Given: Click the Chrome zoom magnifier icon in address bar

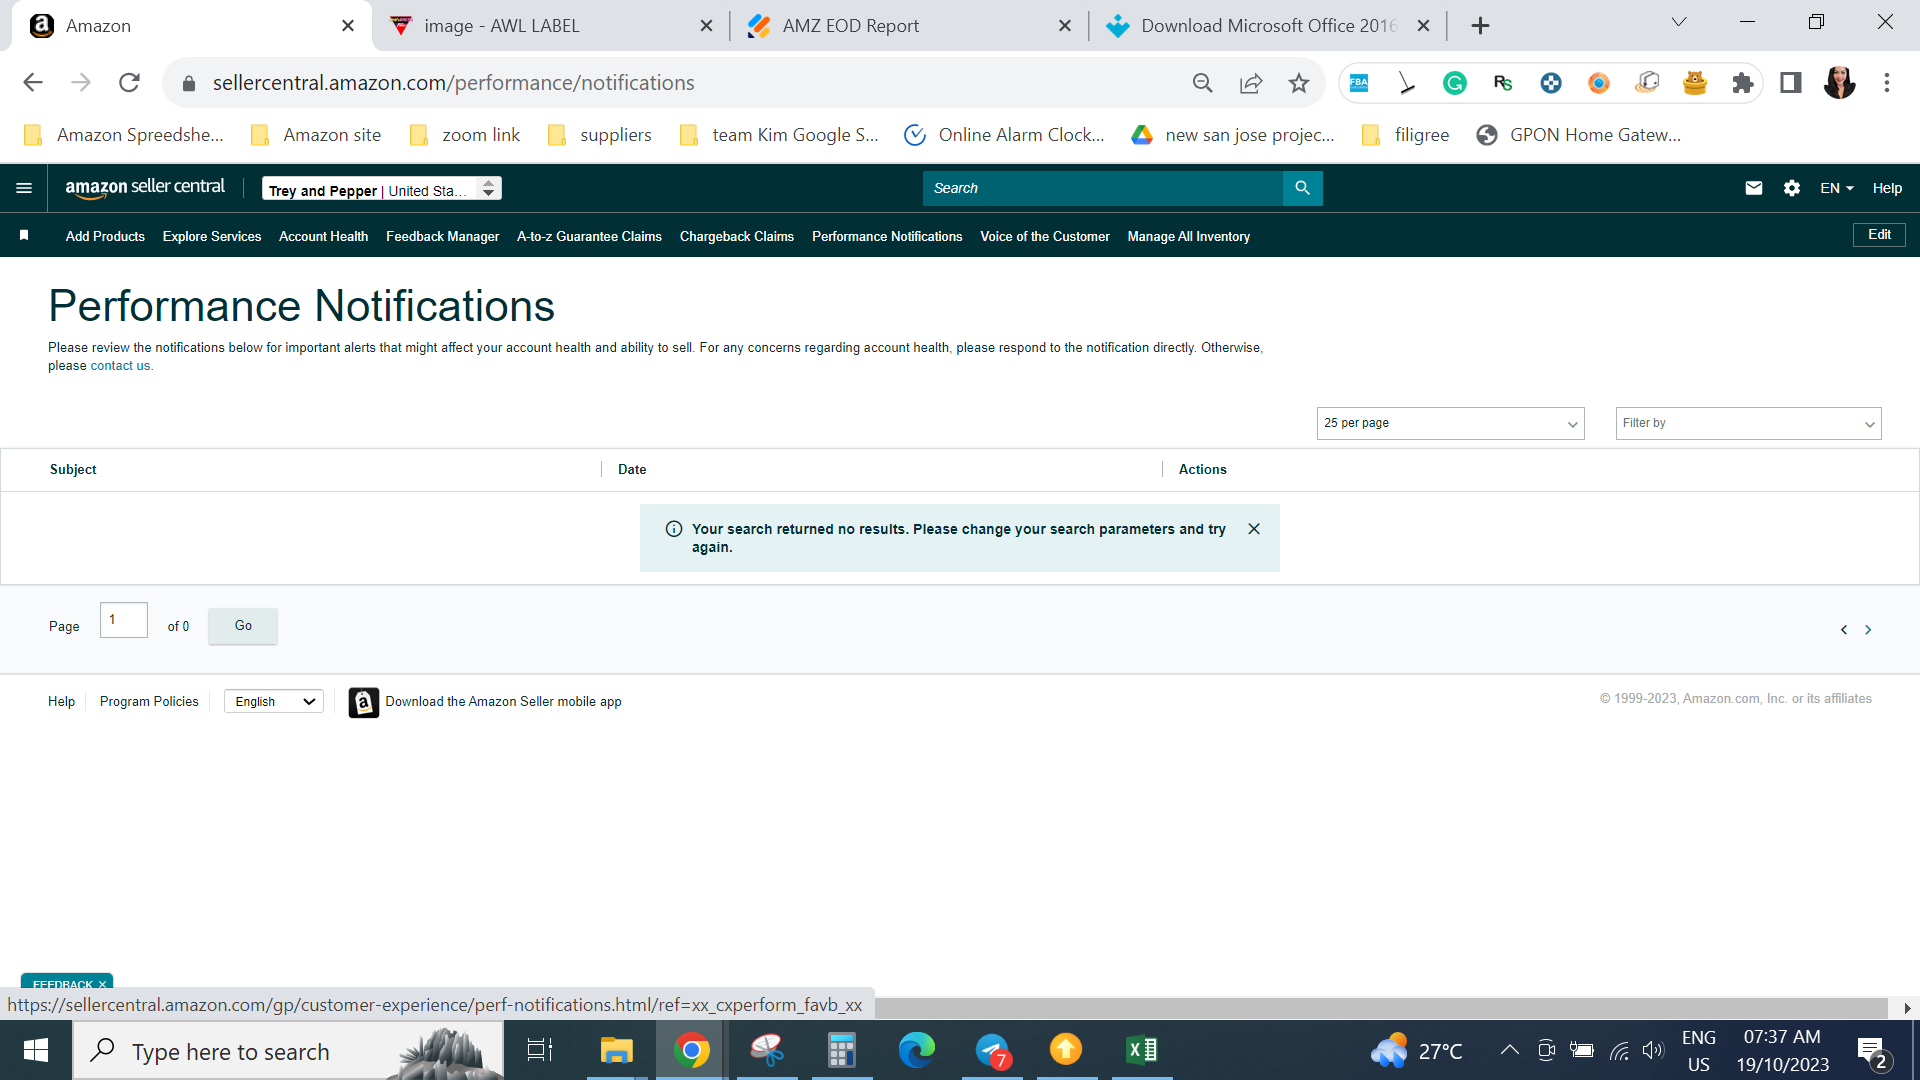Looking at the screenshot, I should 1203,83.
